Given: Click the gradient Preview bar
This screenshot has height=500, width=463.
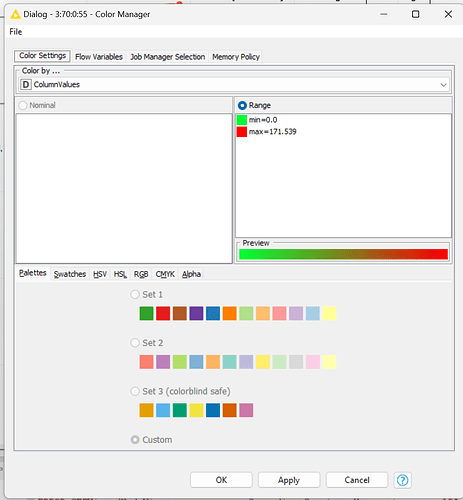Looking at the screenshot, I should [343, 254].
